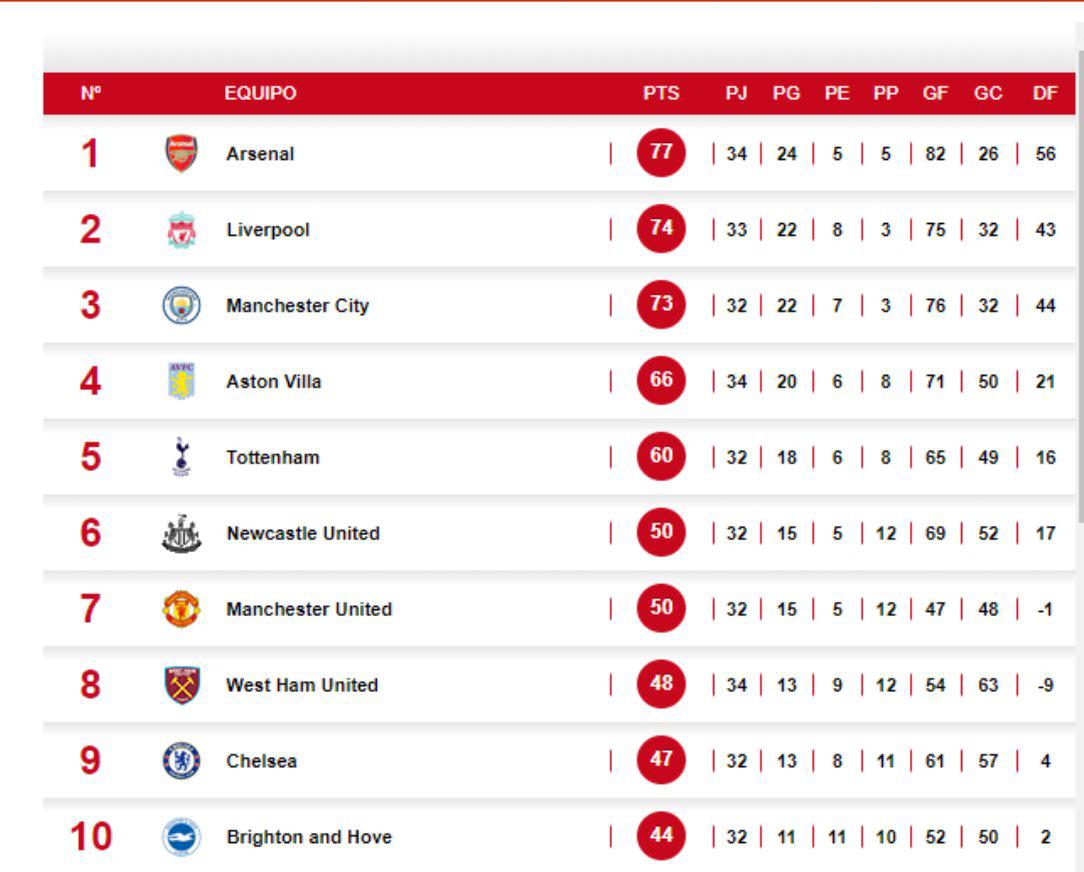Viewport: 1084px width, 872px height.
Task: Click the Arsenal club crest
Action: (181, 153)
